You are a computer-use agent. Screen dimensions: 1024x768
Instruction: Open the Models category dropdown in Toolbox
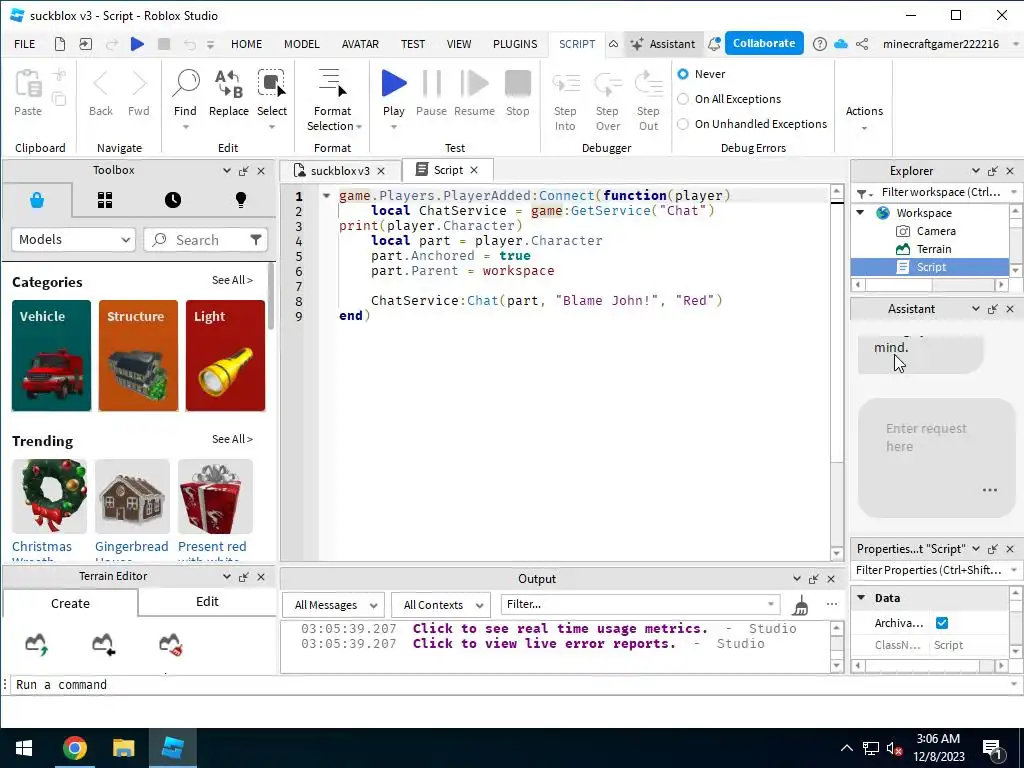point(74,240)
